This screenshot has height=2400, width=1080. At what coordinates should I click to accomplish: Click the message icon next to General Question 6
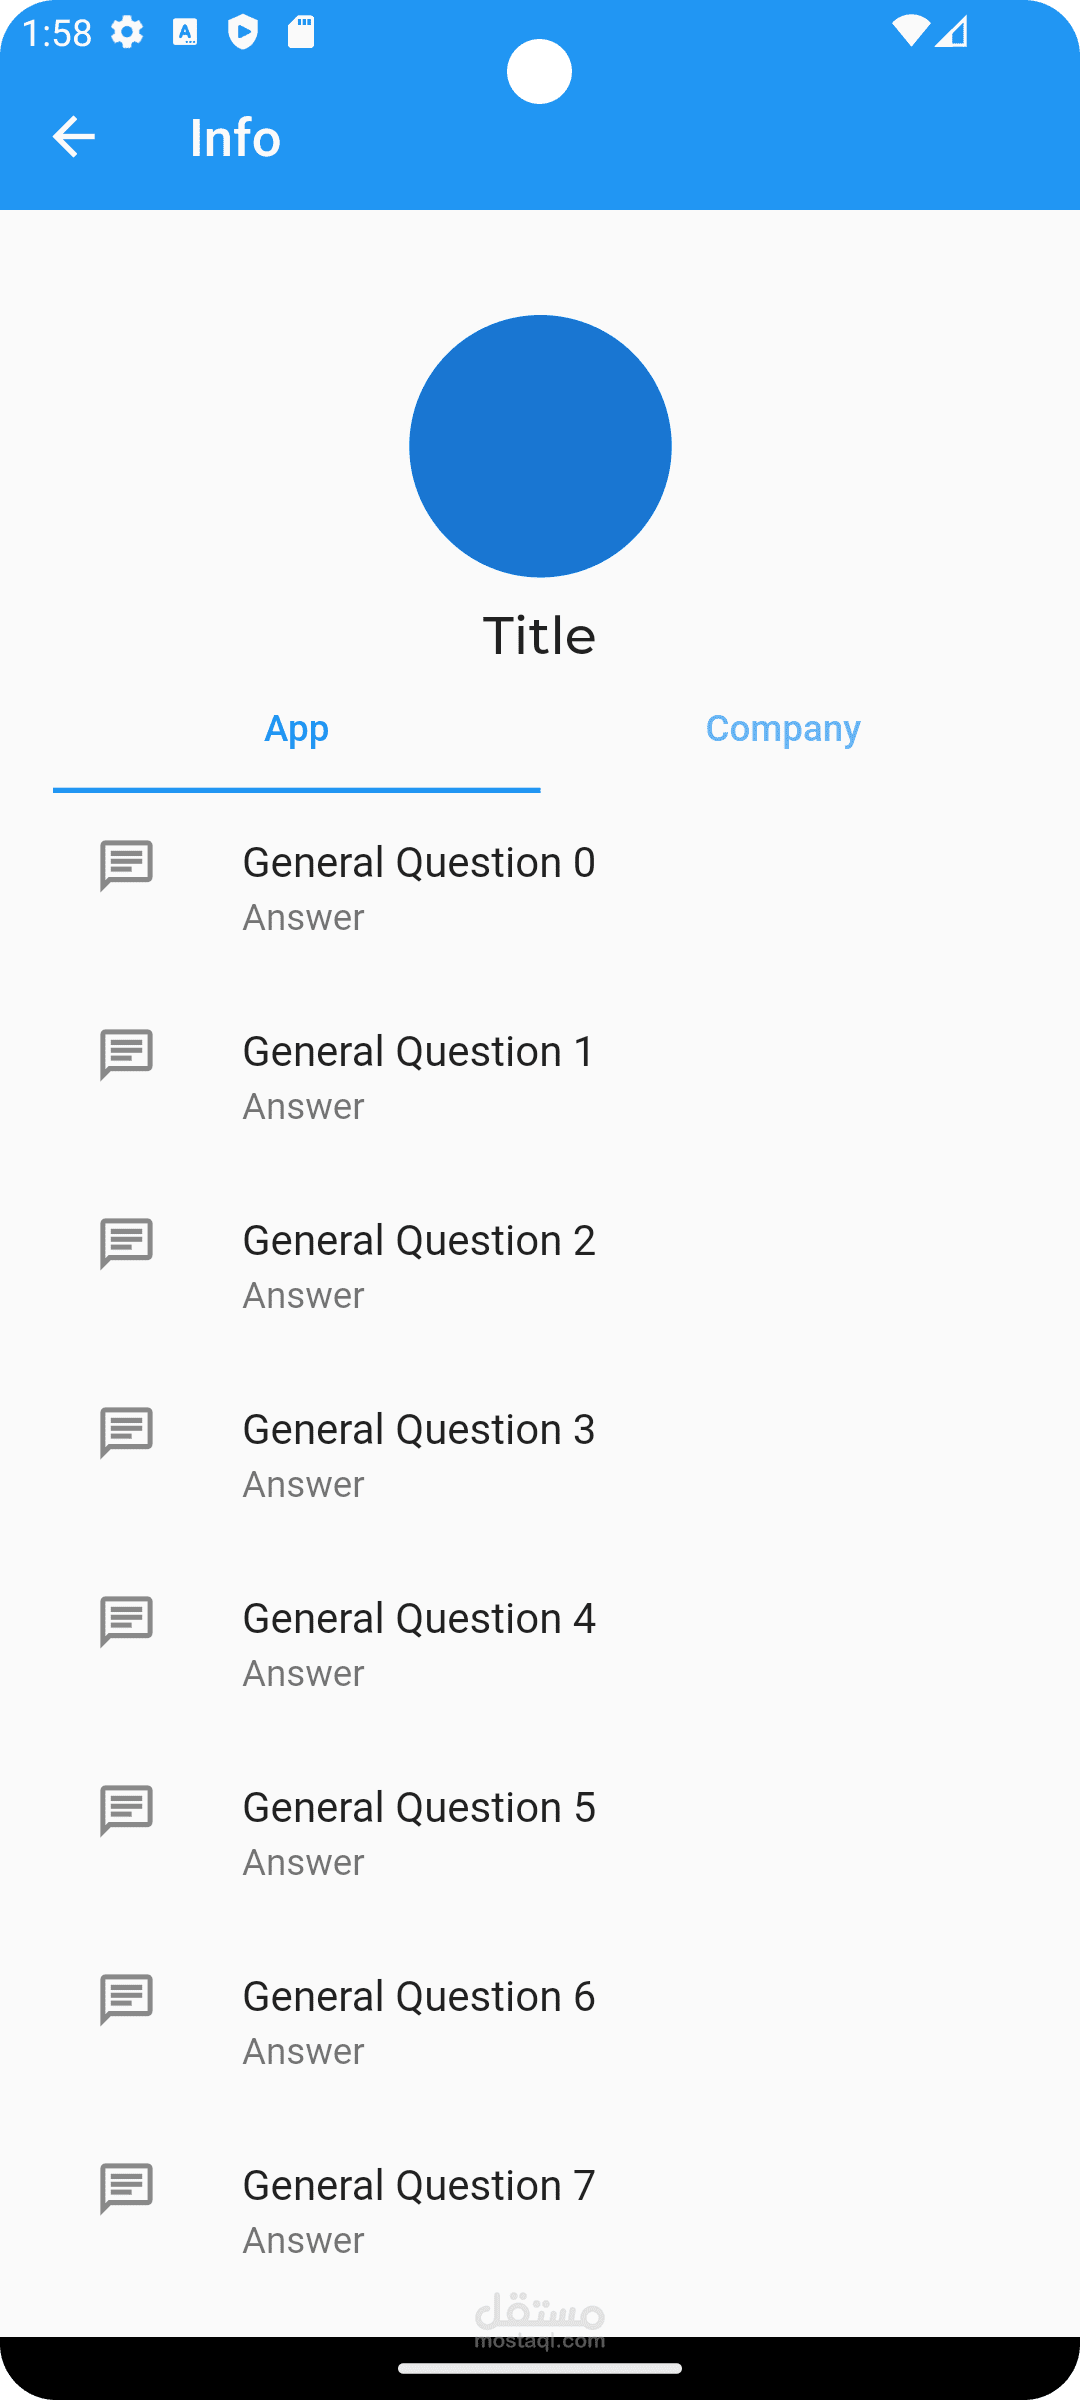pyautogui.click(x=126, y=1999)
